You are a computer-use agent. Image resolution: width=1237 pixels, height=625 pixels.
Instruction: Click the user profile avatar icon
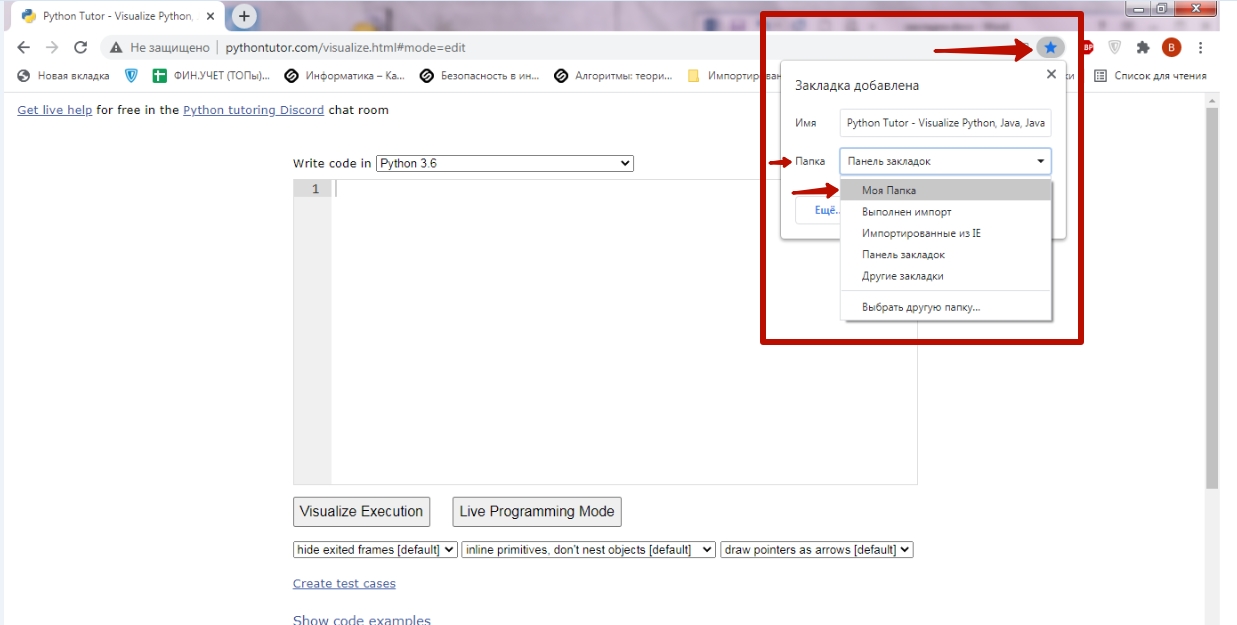[1171, 47]
